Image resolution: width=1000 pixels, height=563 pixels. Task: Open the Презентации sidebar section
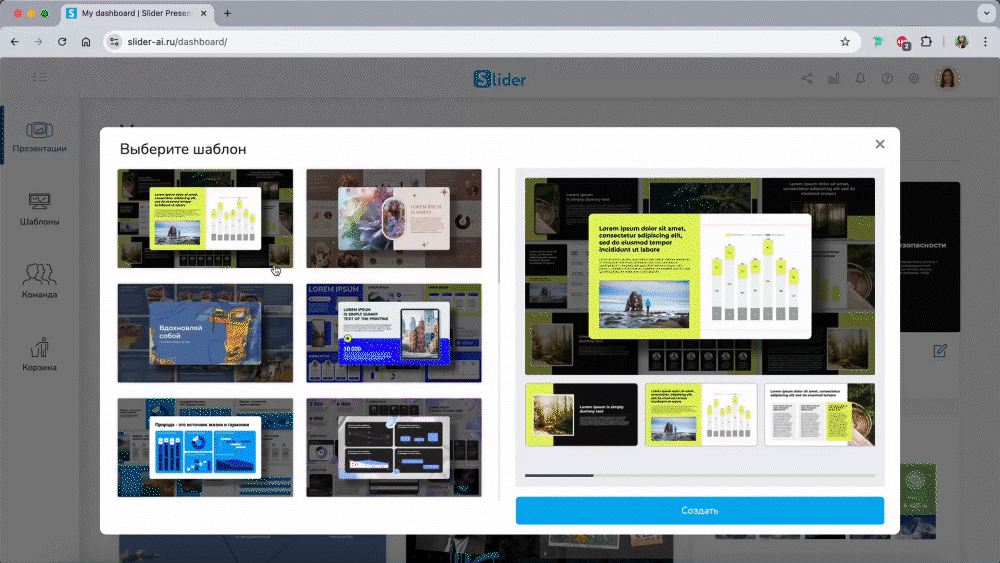point(39,137)
